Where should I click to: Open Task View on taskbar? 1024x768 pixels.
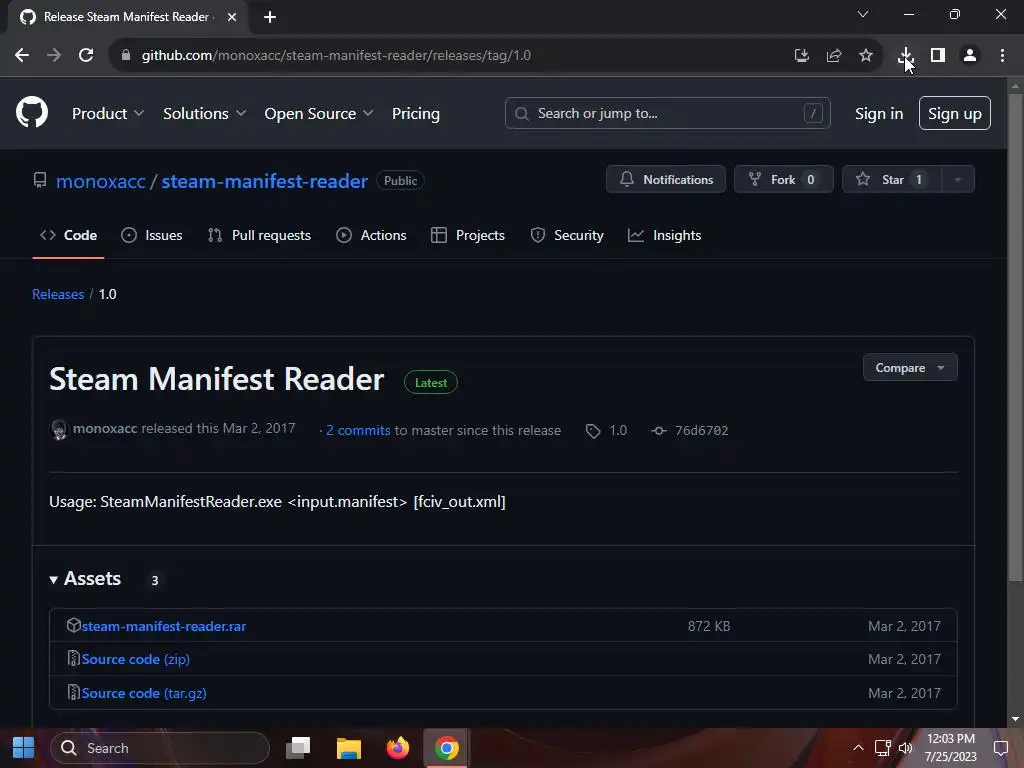pos(298,748)
